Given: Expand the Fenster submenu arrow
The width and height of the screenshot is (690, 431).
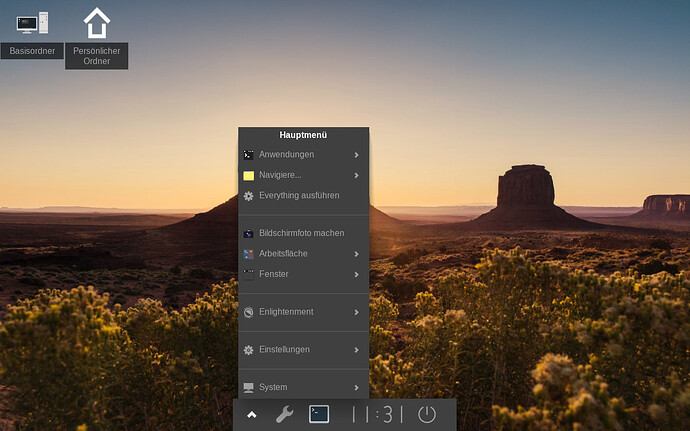Looking at the screenshot, I should 357,274.
